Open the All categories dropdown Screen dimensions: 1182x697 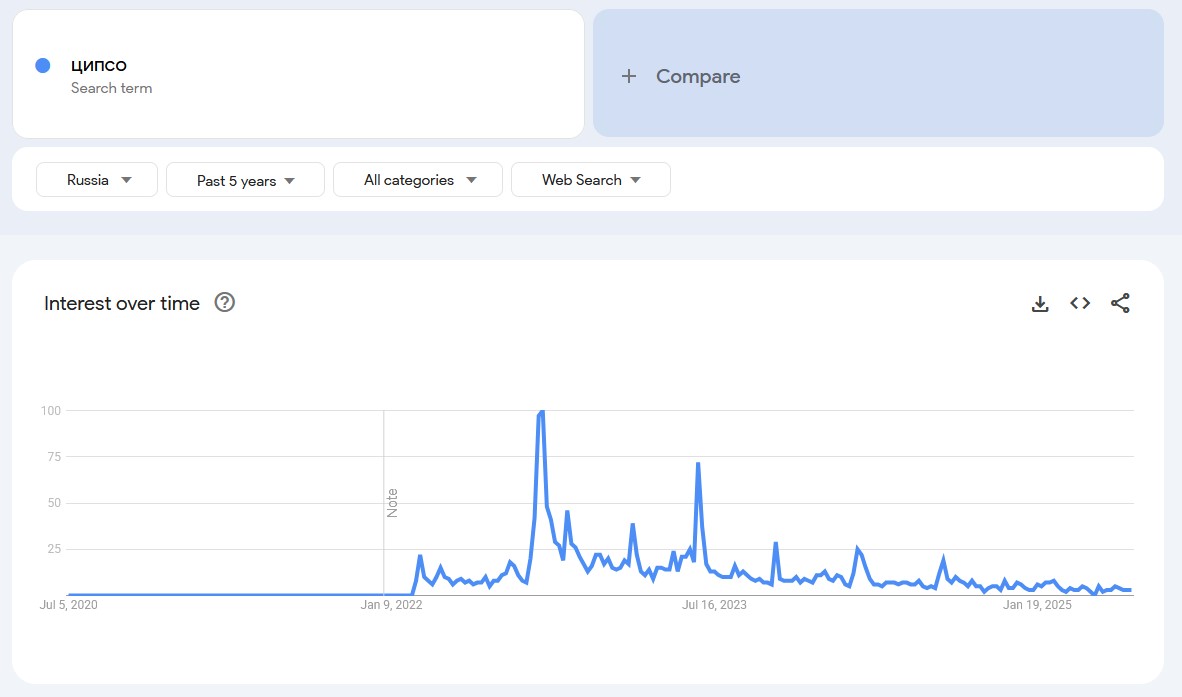pos(418,179)
